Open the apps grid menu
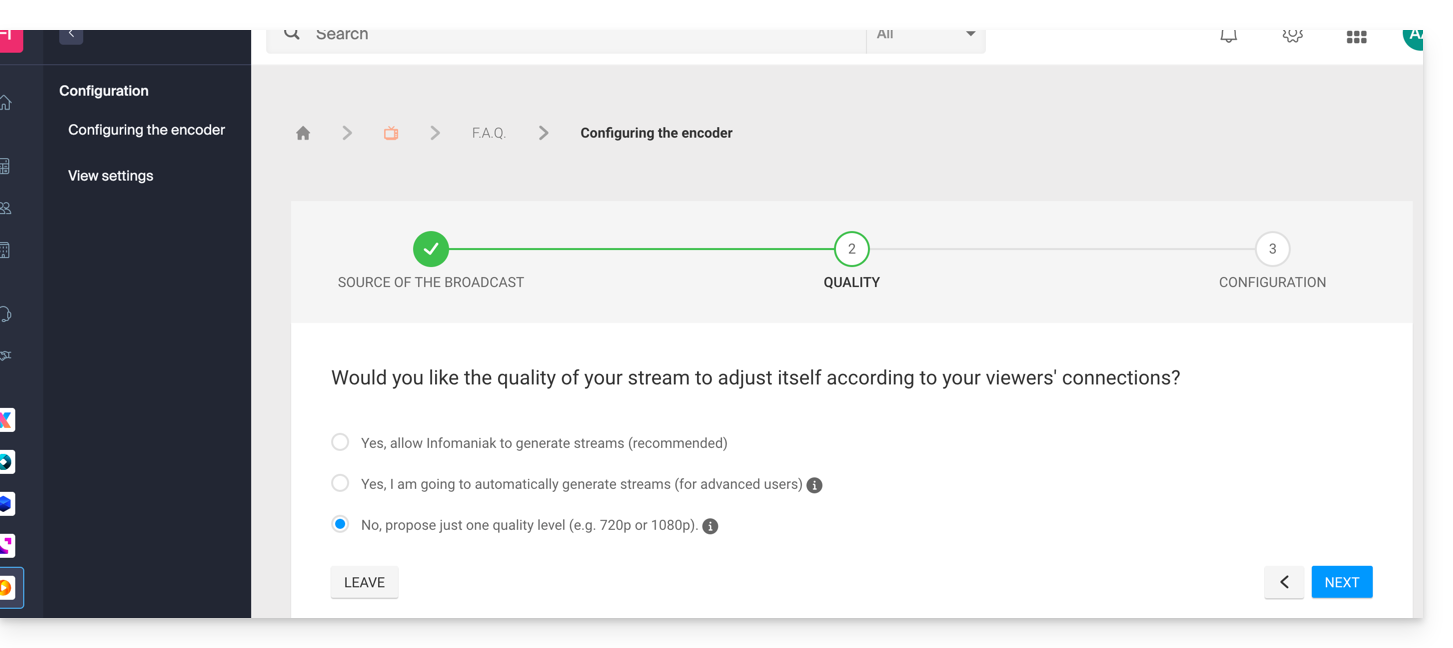The height and width of the screenshot is (648, 1453). (1356, 37)
